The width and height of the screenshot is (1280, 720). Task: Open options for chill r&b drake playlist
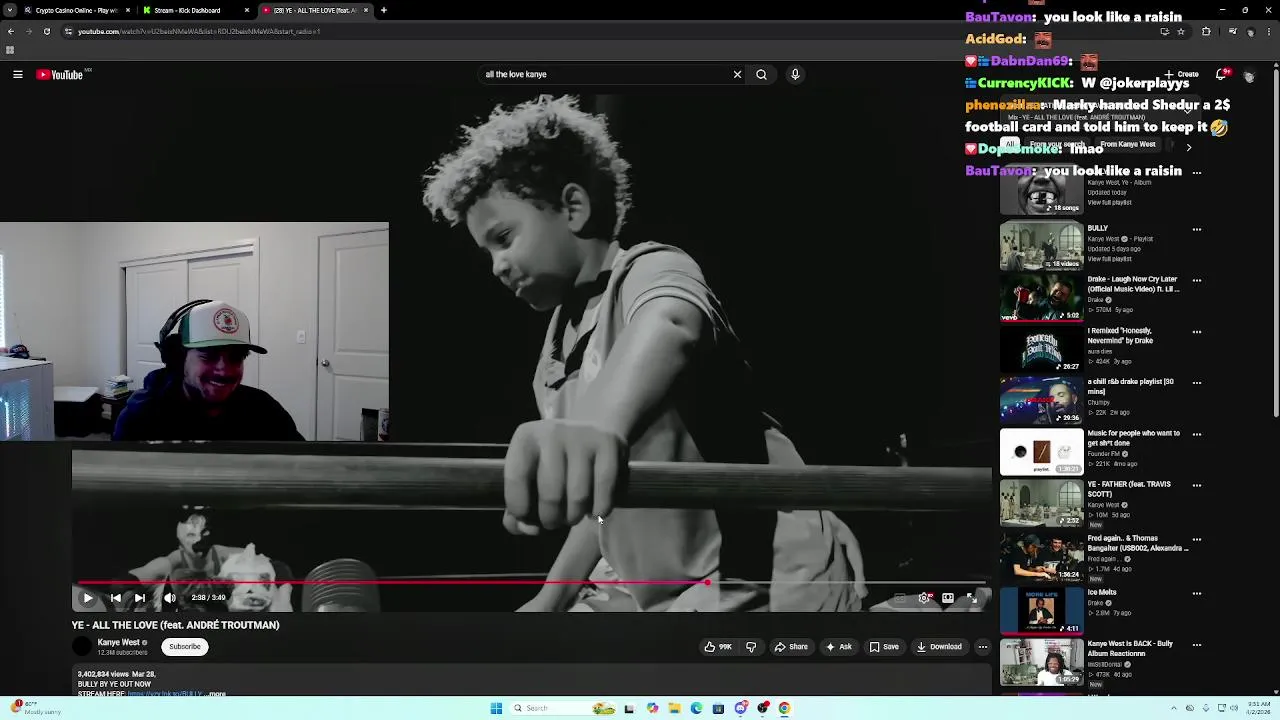click(1197, 383)
